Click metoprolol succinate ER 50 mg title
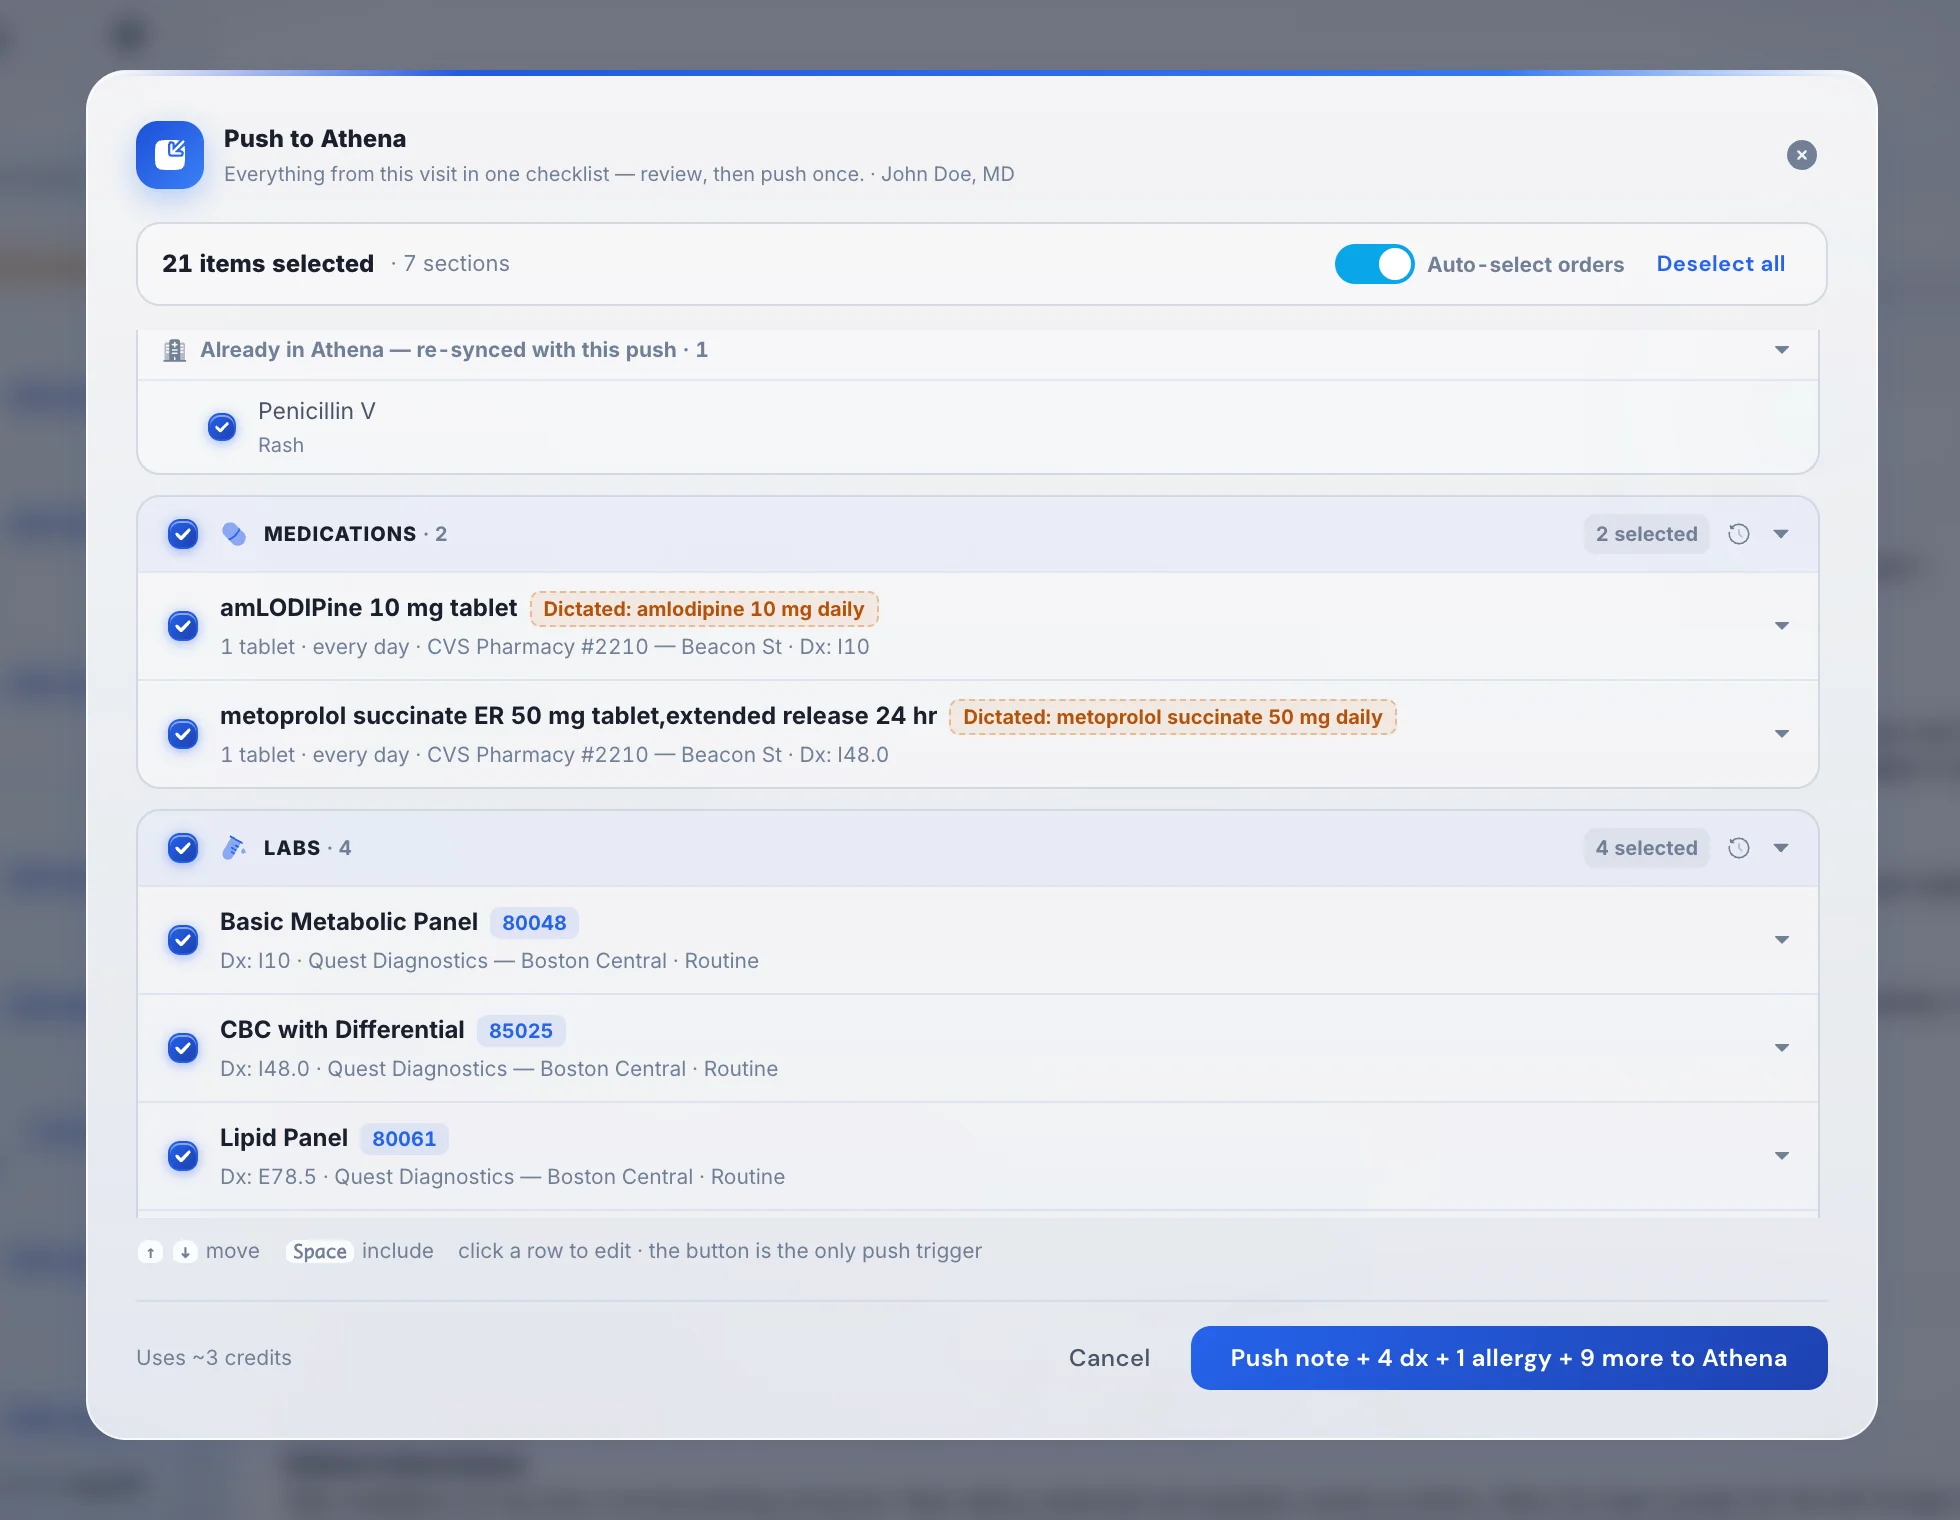1960x1520 pixels. click(578, 716)
